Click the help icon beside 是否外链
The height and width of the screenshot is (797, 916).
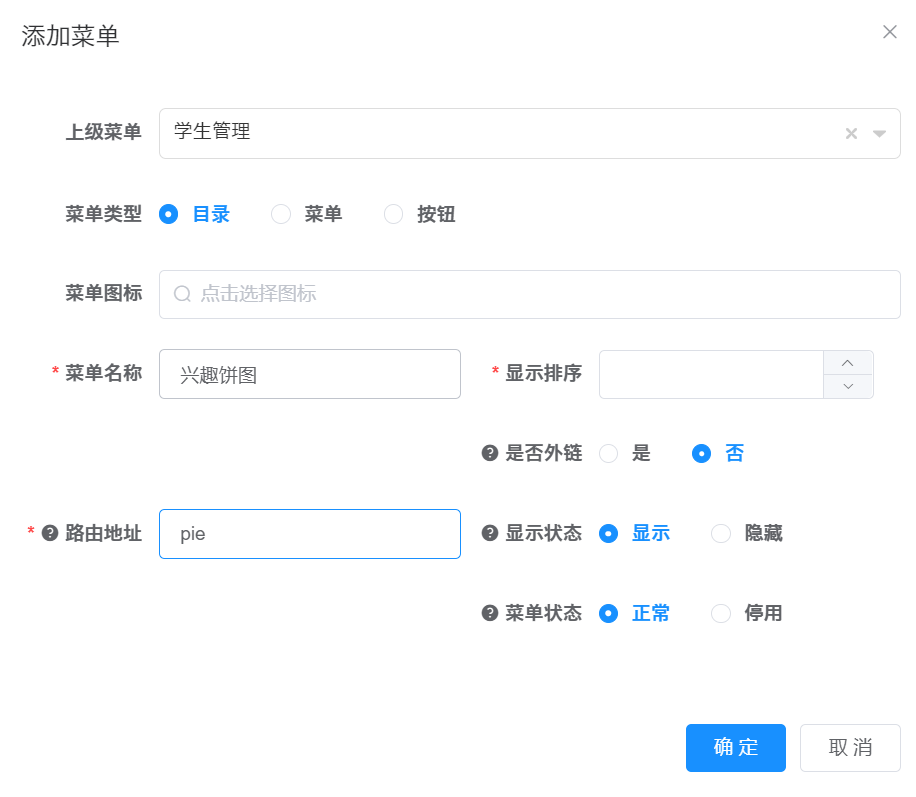(x=490, y=453)
